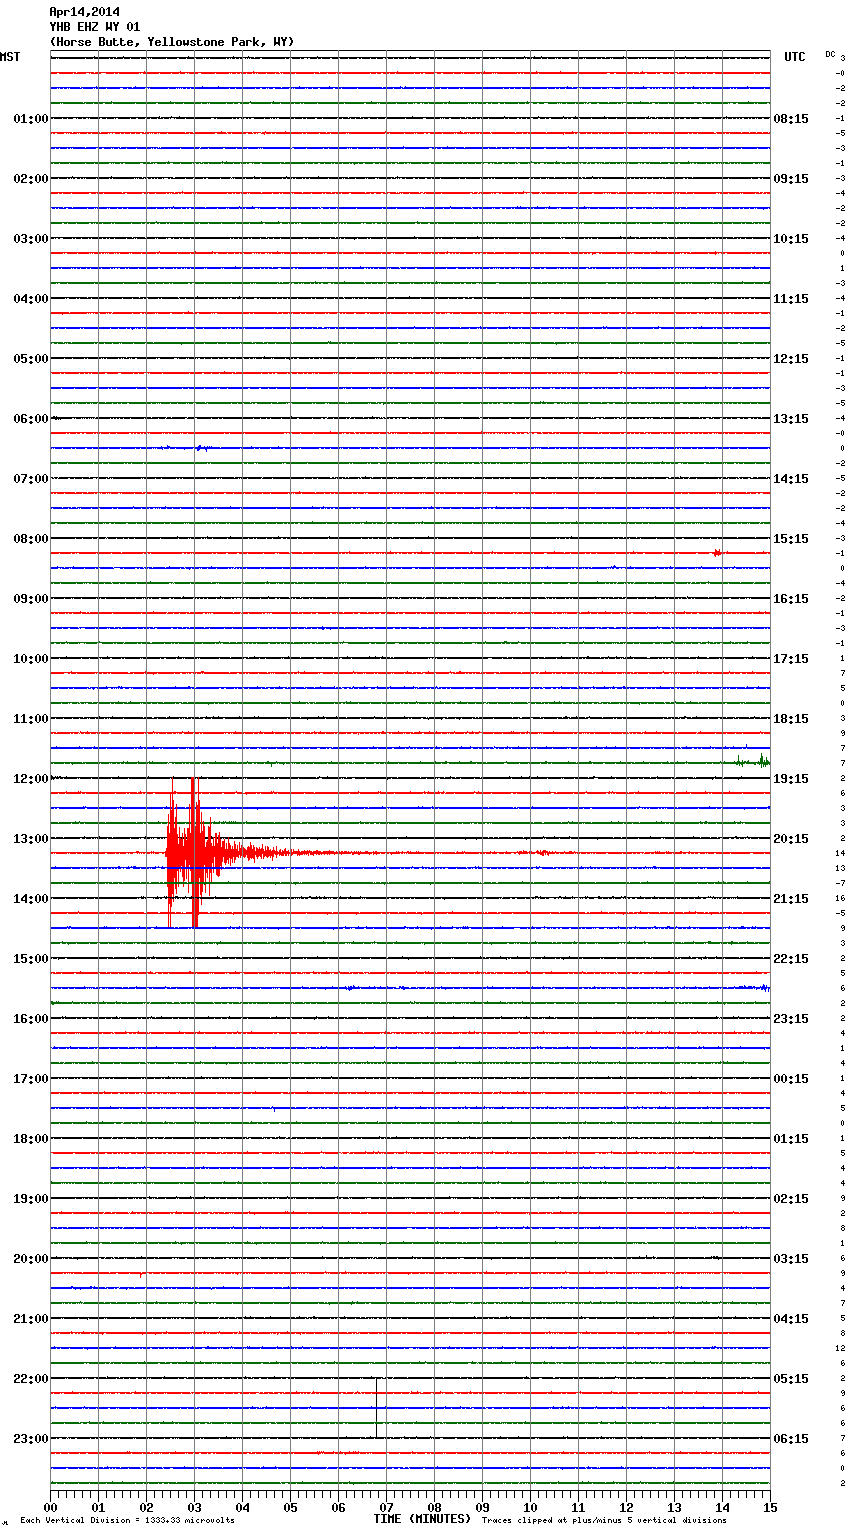Click the TIME (MINUTES) axis title

click(x=422, y=1519)
